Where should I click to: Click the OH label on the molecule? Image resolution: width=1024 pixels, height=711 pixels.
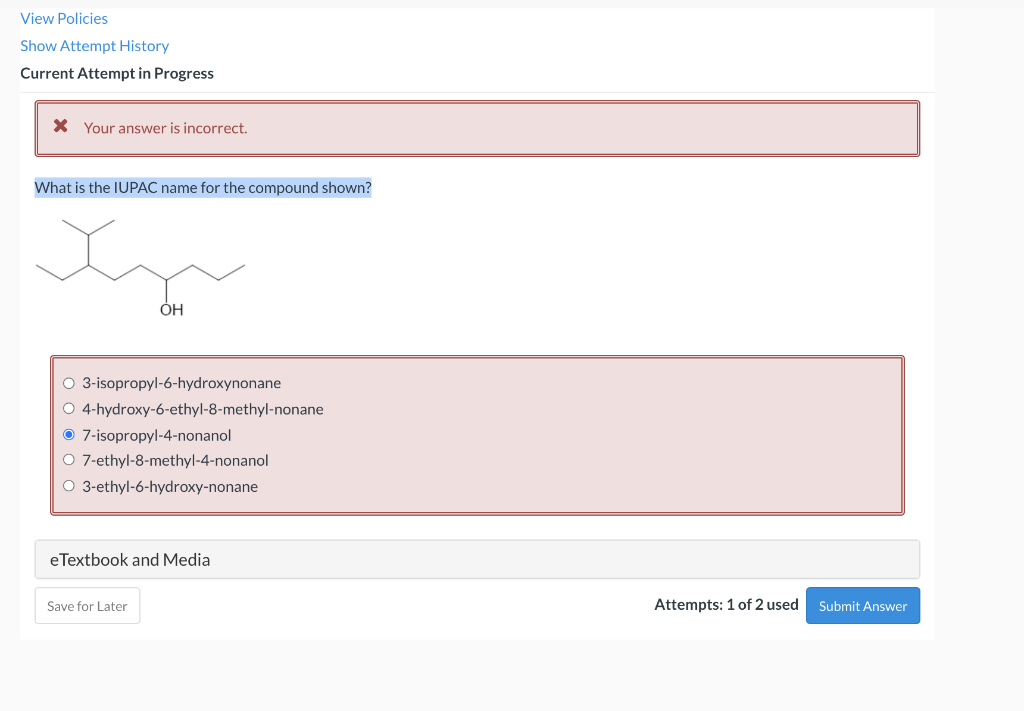click(171, 309)
